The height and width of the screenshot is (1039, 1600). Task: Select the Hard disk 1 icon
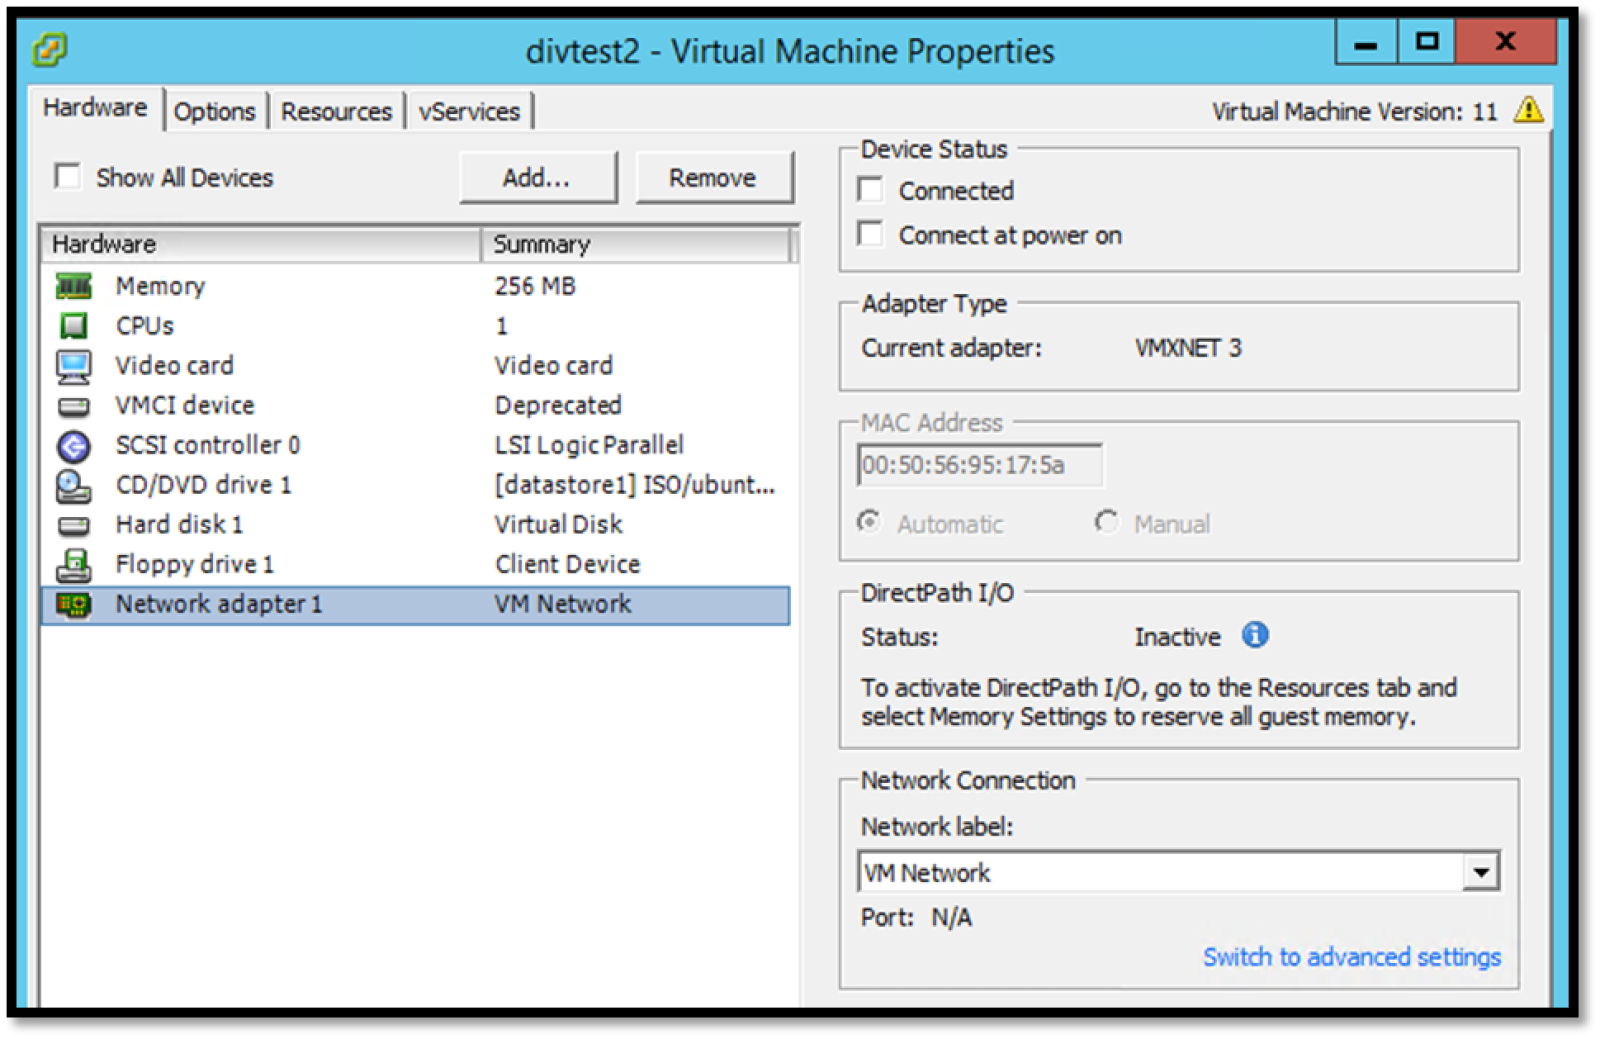pyautogui.click(x=73, y=525)
